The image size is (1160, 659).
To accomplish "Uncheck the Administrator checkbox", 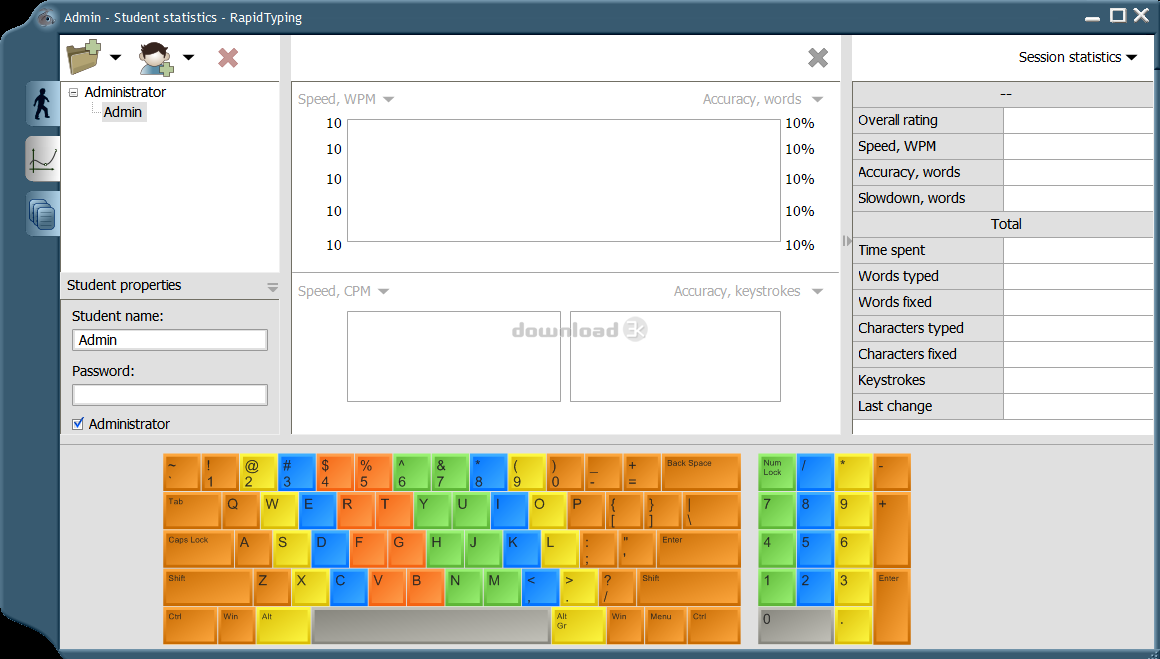I will (x=77, y=423).
